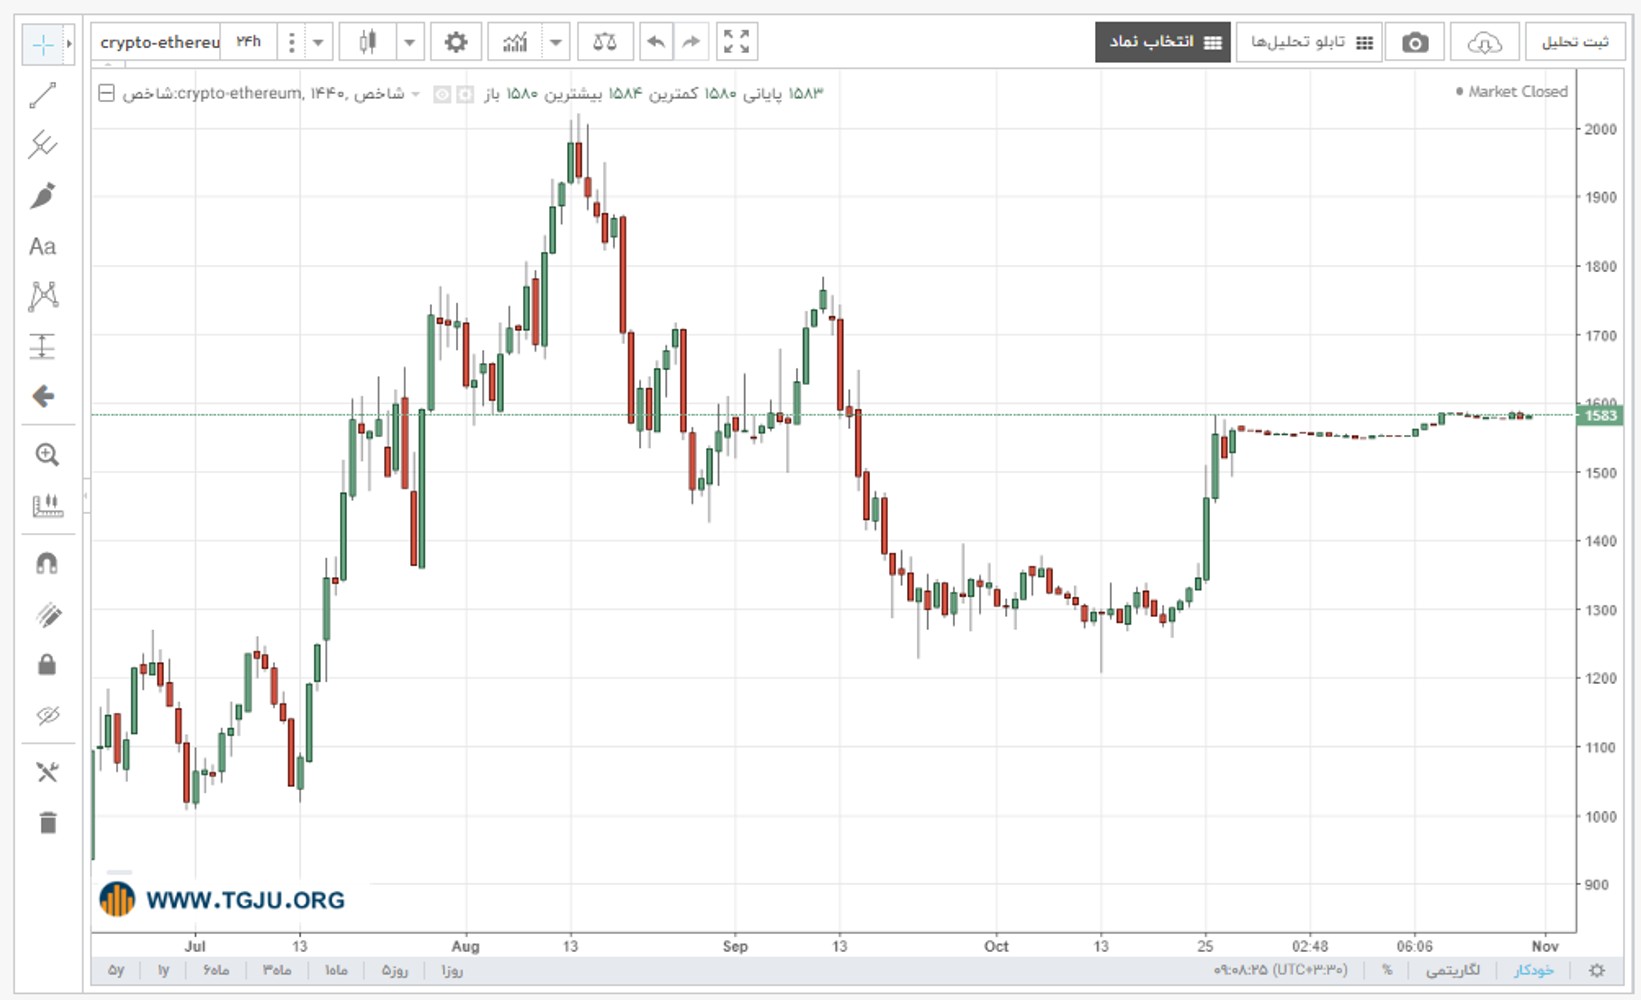Viewport: 1641px width, 1000px height.
Task: Select the 5y time range tab
Action: tap(116, 970)
